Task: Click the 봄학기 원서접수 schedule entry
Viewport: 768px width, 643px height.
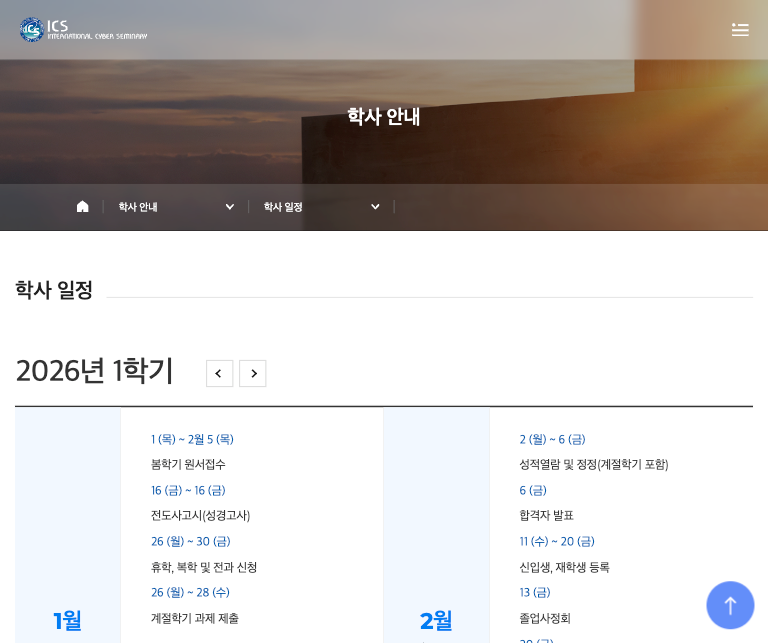Action: [x=188, y=465]
